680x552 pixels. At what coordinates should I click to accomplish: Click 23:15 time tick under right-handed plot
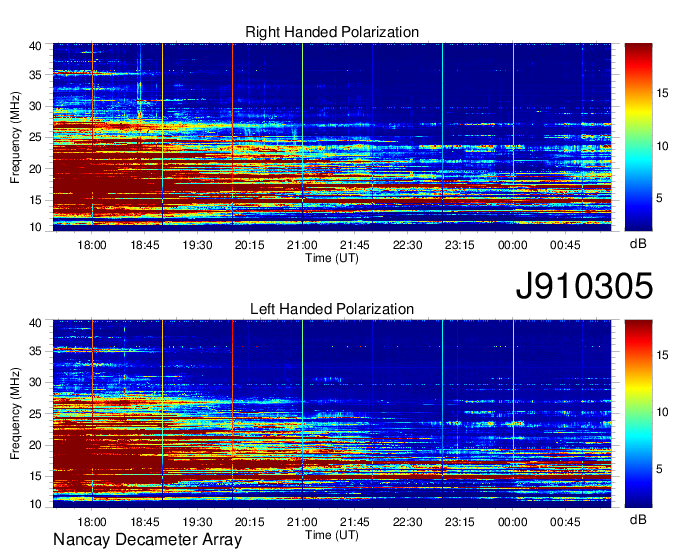point(460,245)
